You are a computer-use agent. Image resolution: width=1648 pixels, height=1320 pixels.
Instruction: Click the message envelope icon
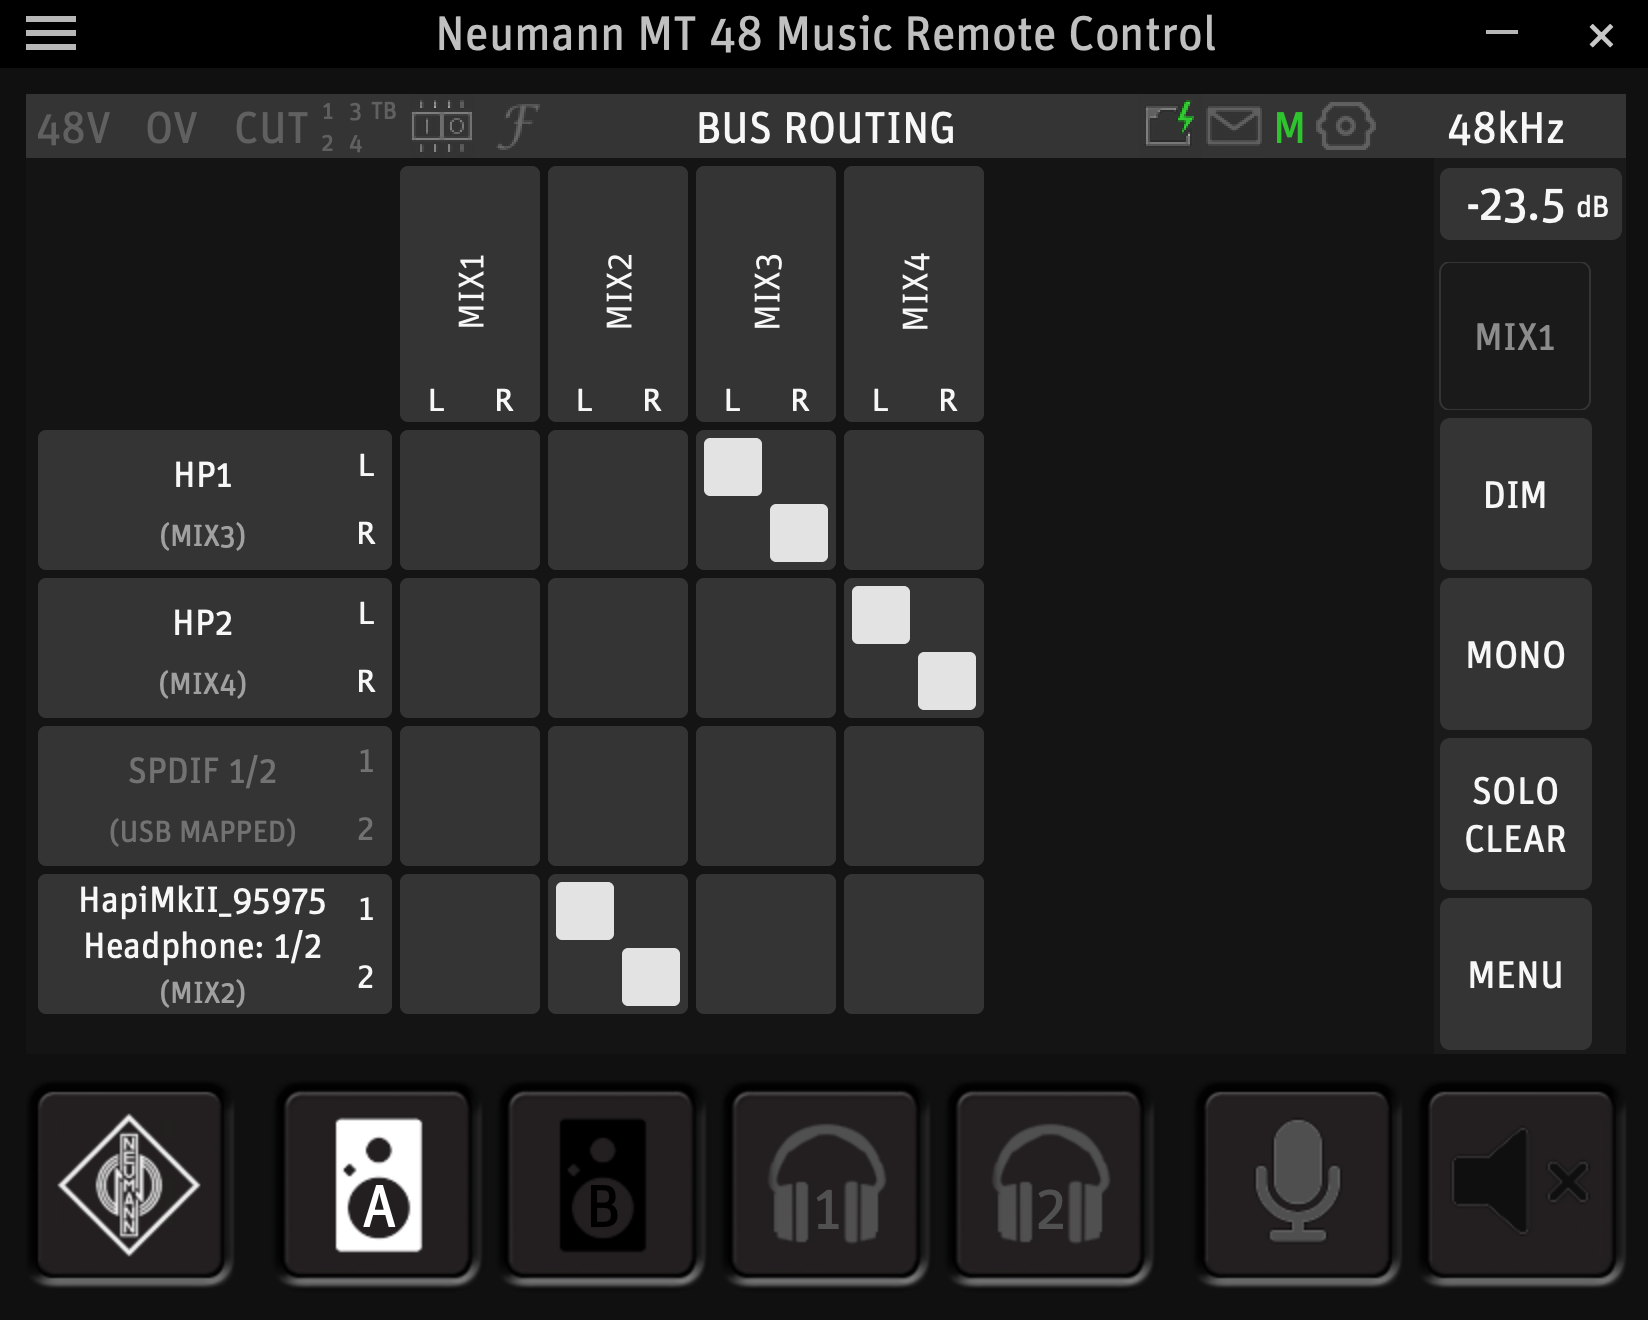(1234, 126)
